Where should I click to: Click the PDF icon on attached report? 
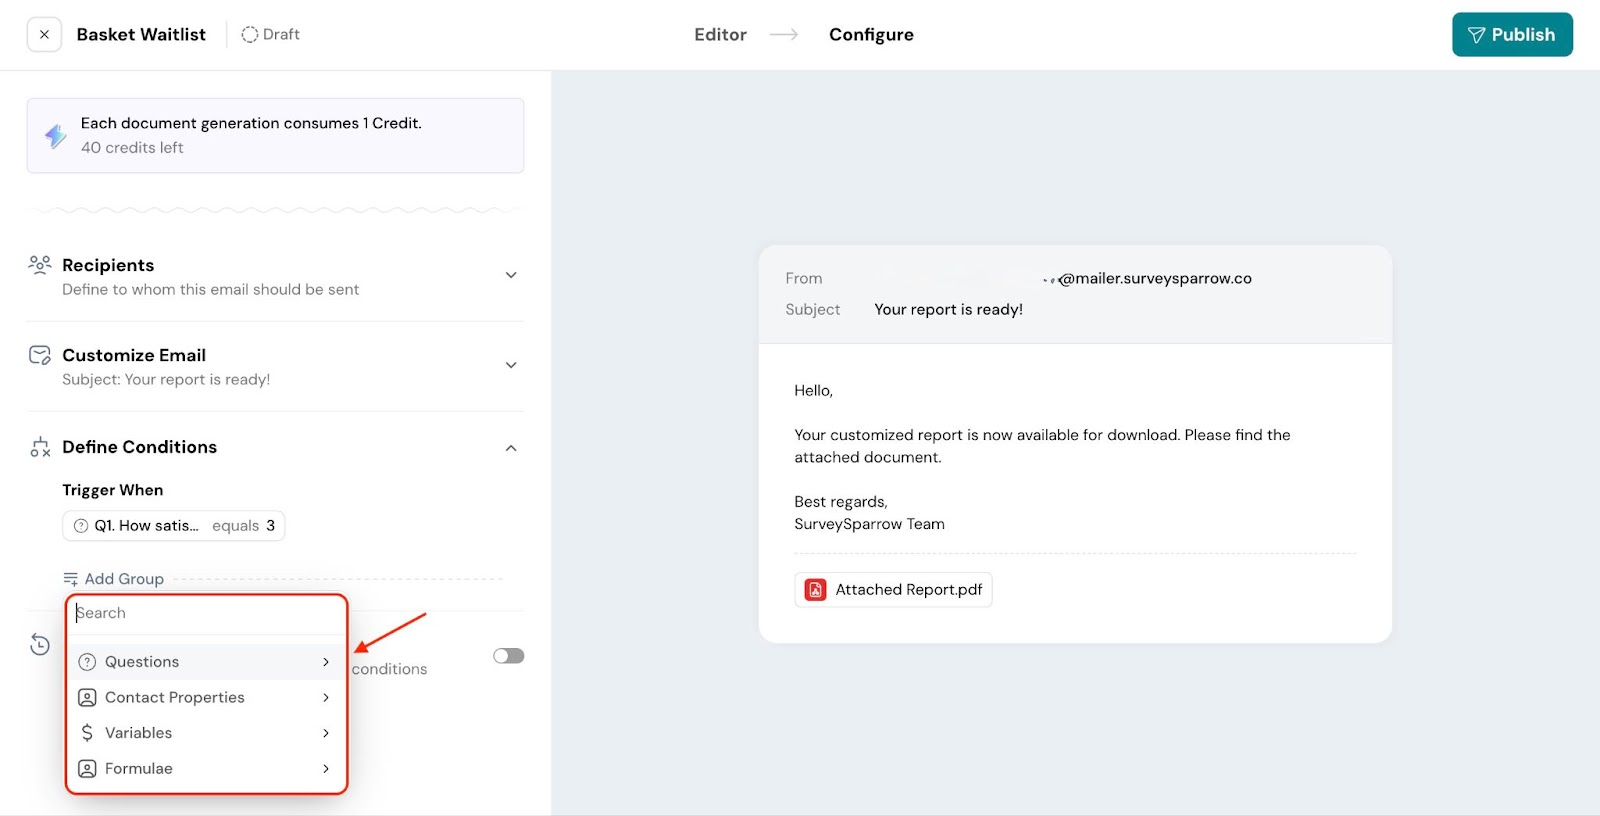point(816,590)
